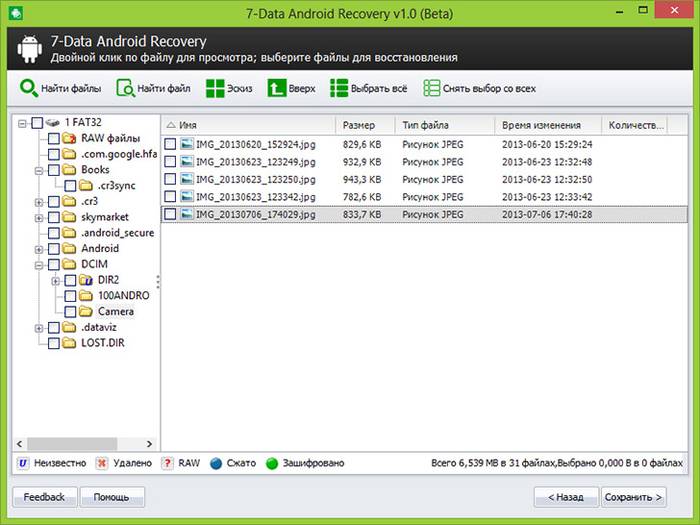Click the Найти файлы magnifier icon

pyautogui.click(x=28, y=88)
